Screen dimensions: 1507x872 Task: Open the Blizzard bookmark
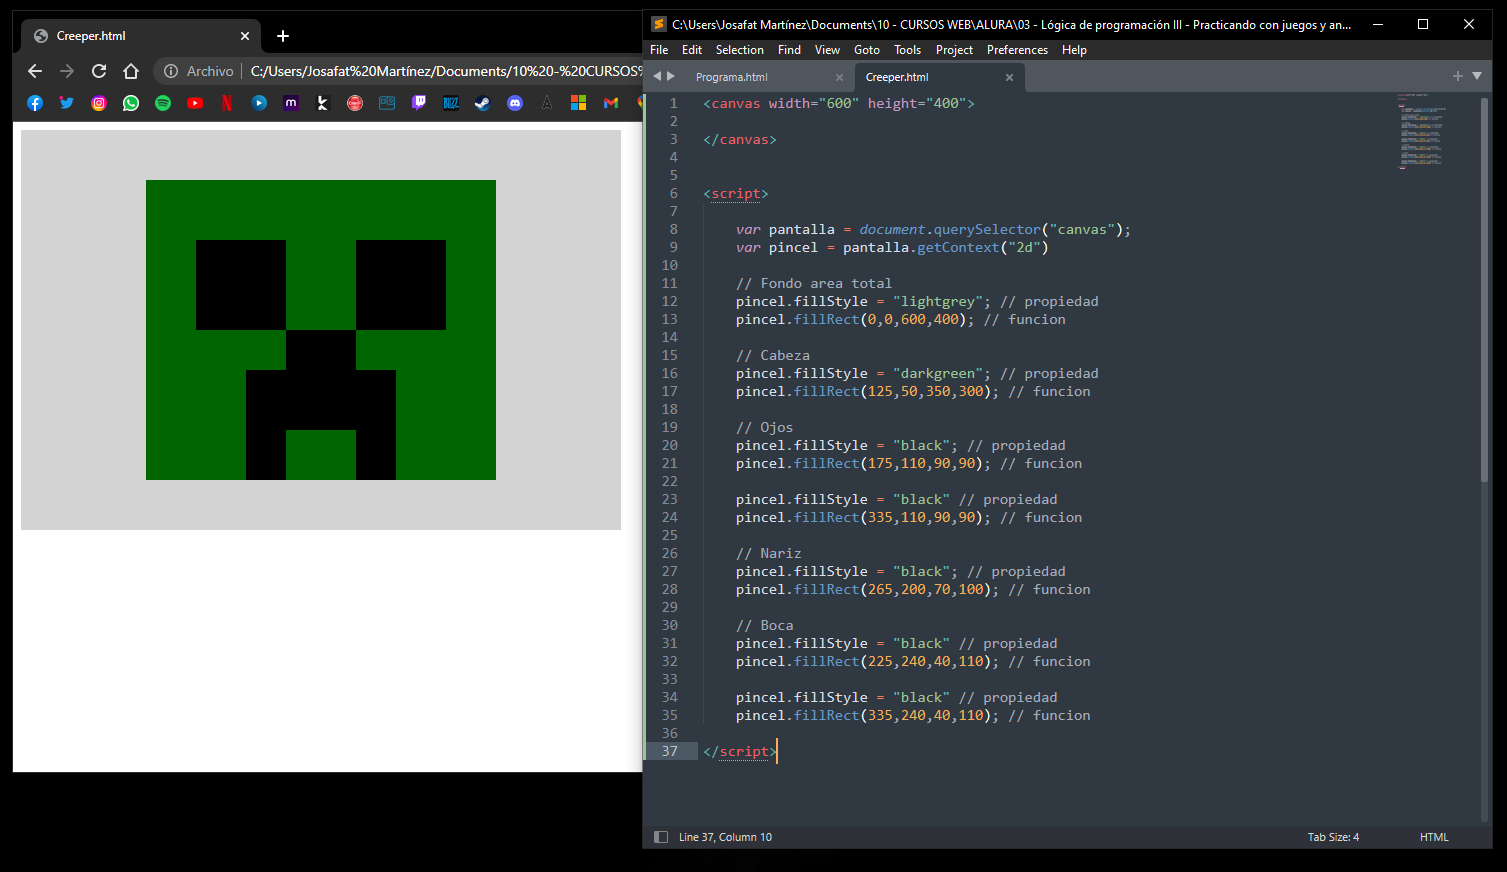[x=451, y=103]
